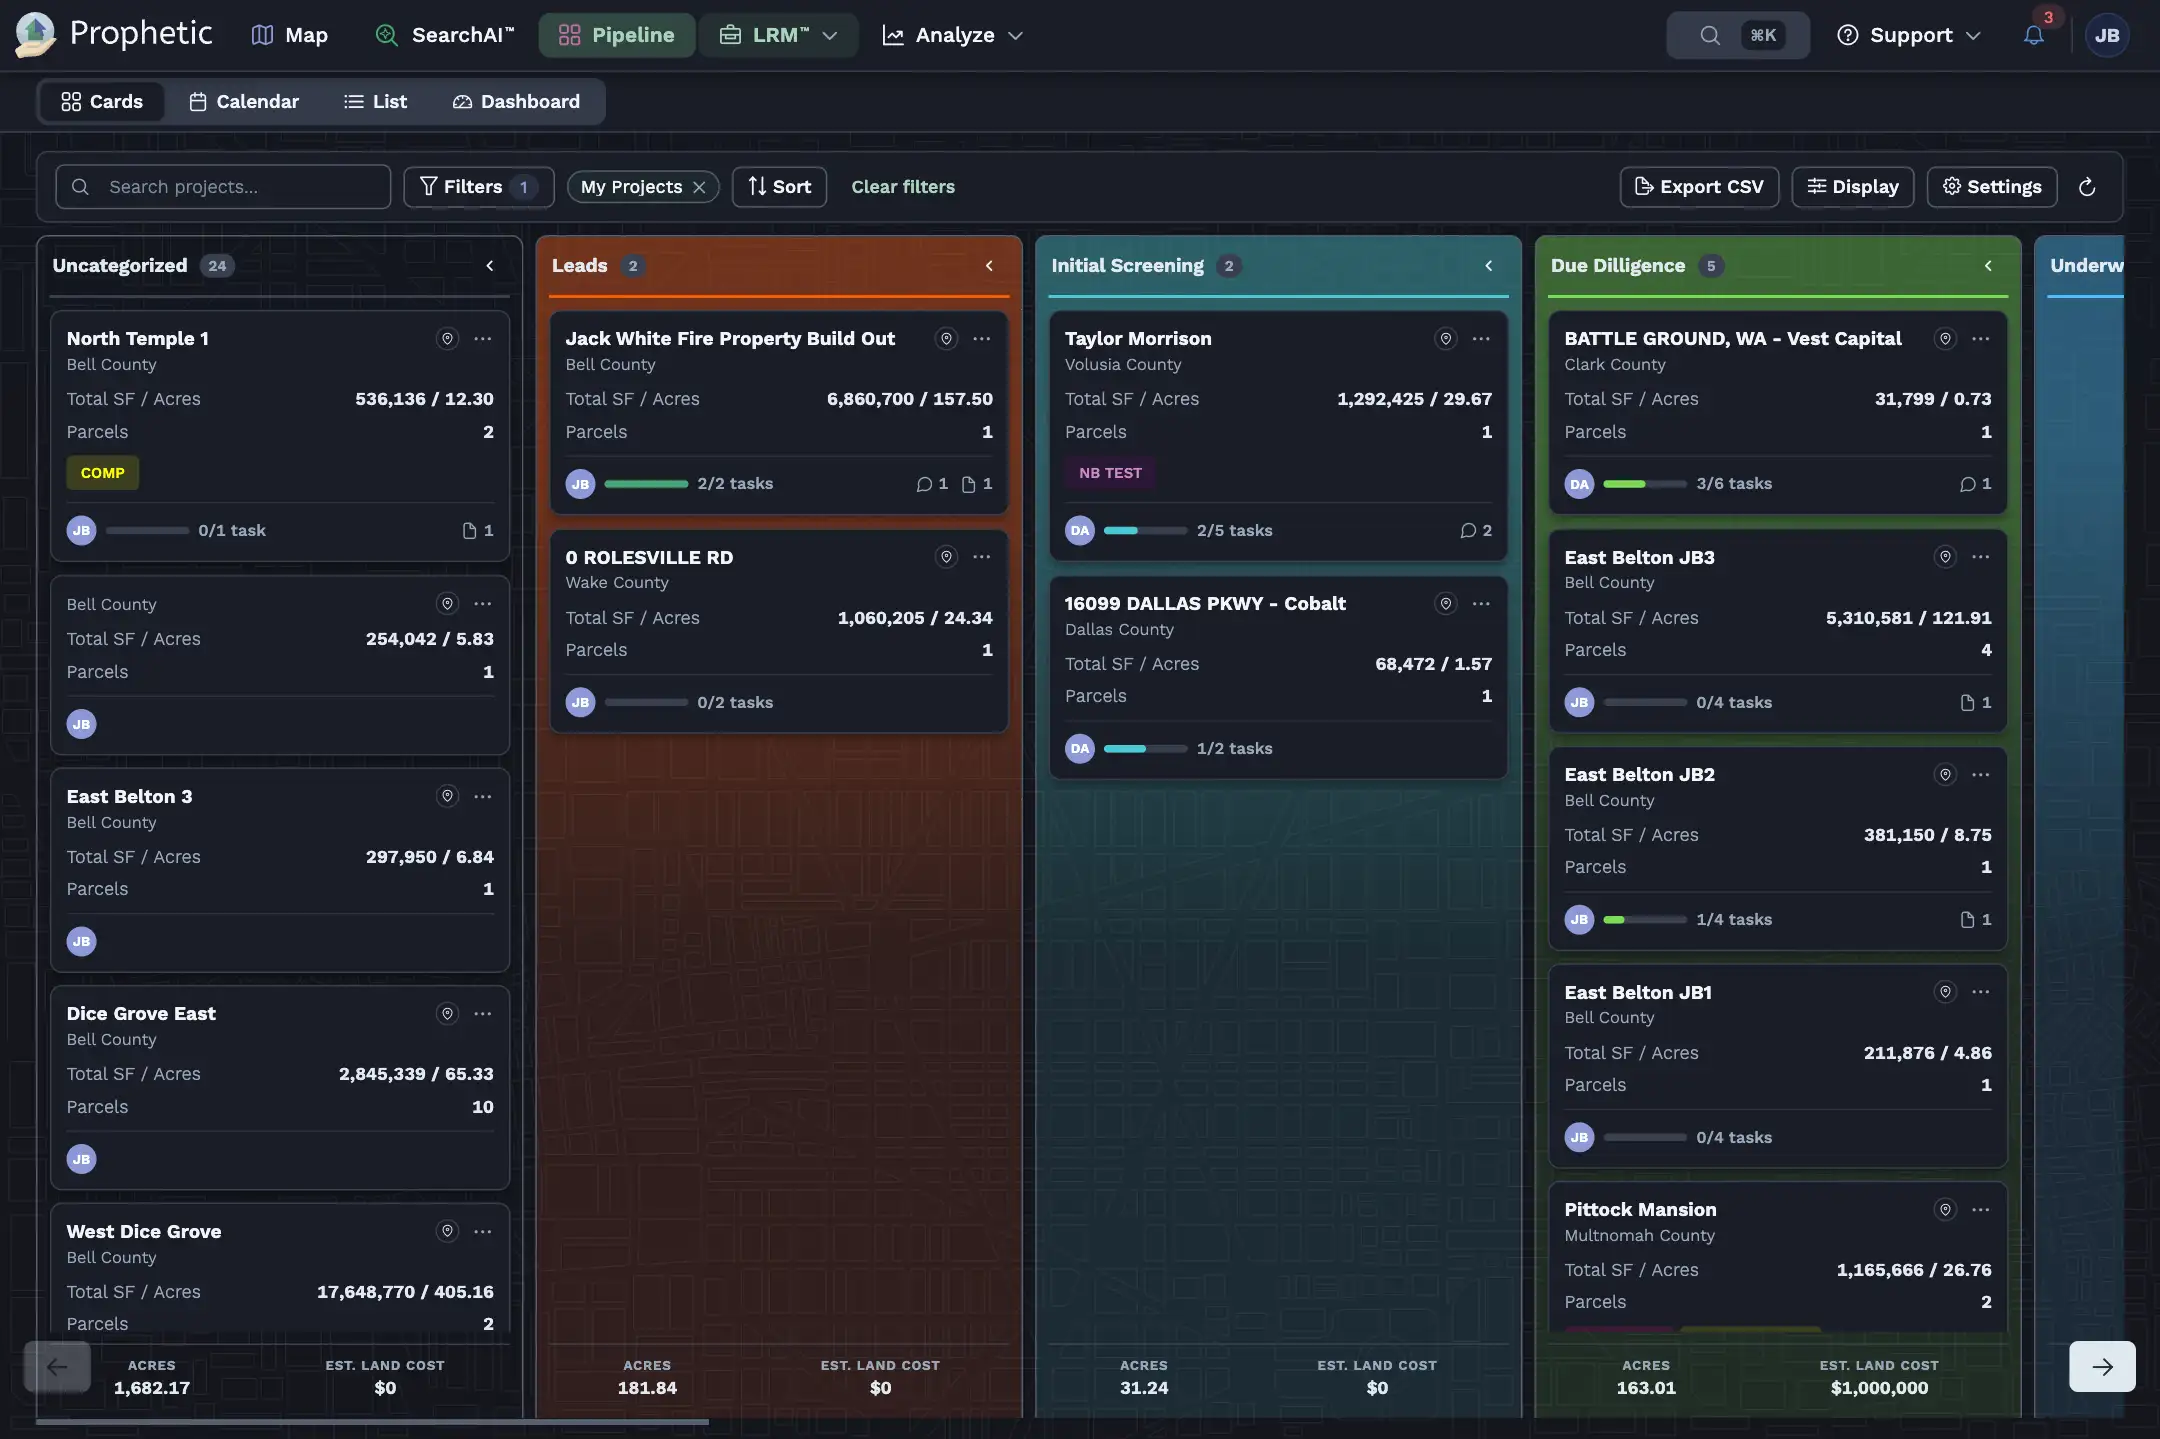Open three-dot menu on Jack White Fire card

(982, 339)
